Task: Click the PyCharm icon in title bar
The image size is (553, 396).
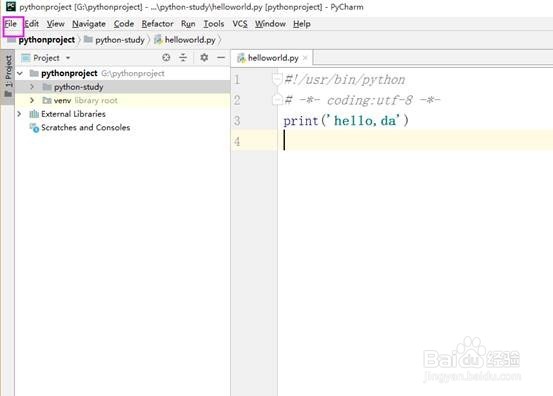Action: click(11, 6)
